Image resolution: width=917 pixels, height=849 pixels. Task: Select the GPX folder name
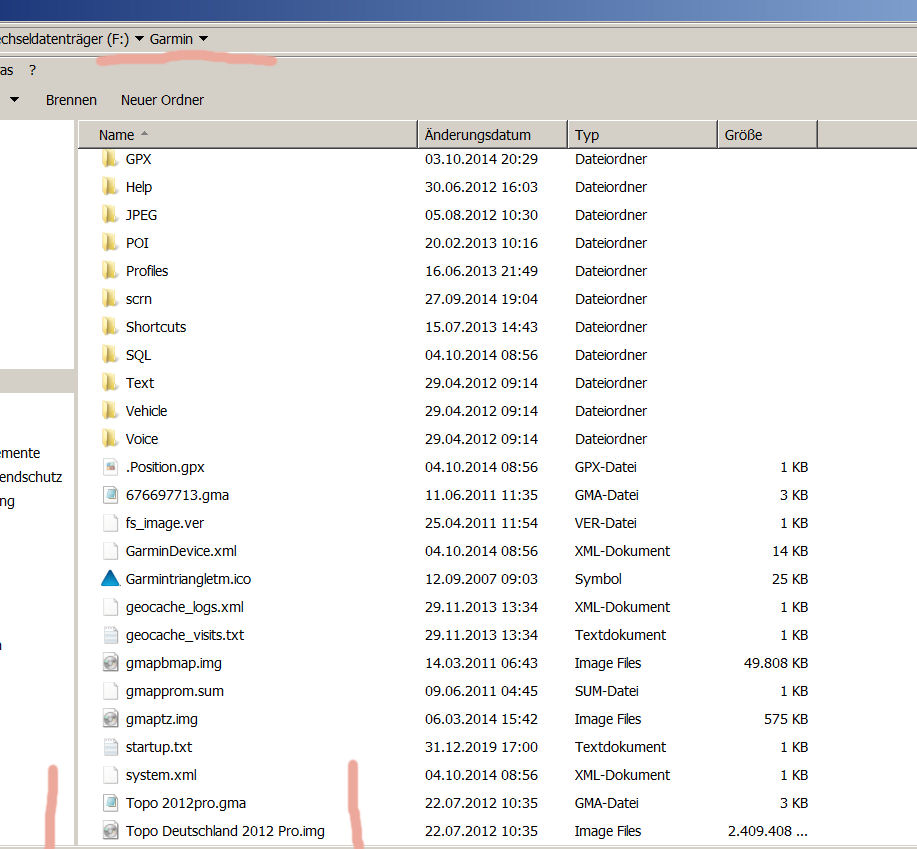[139, 159]
